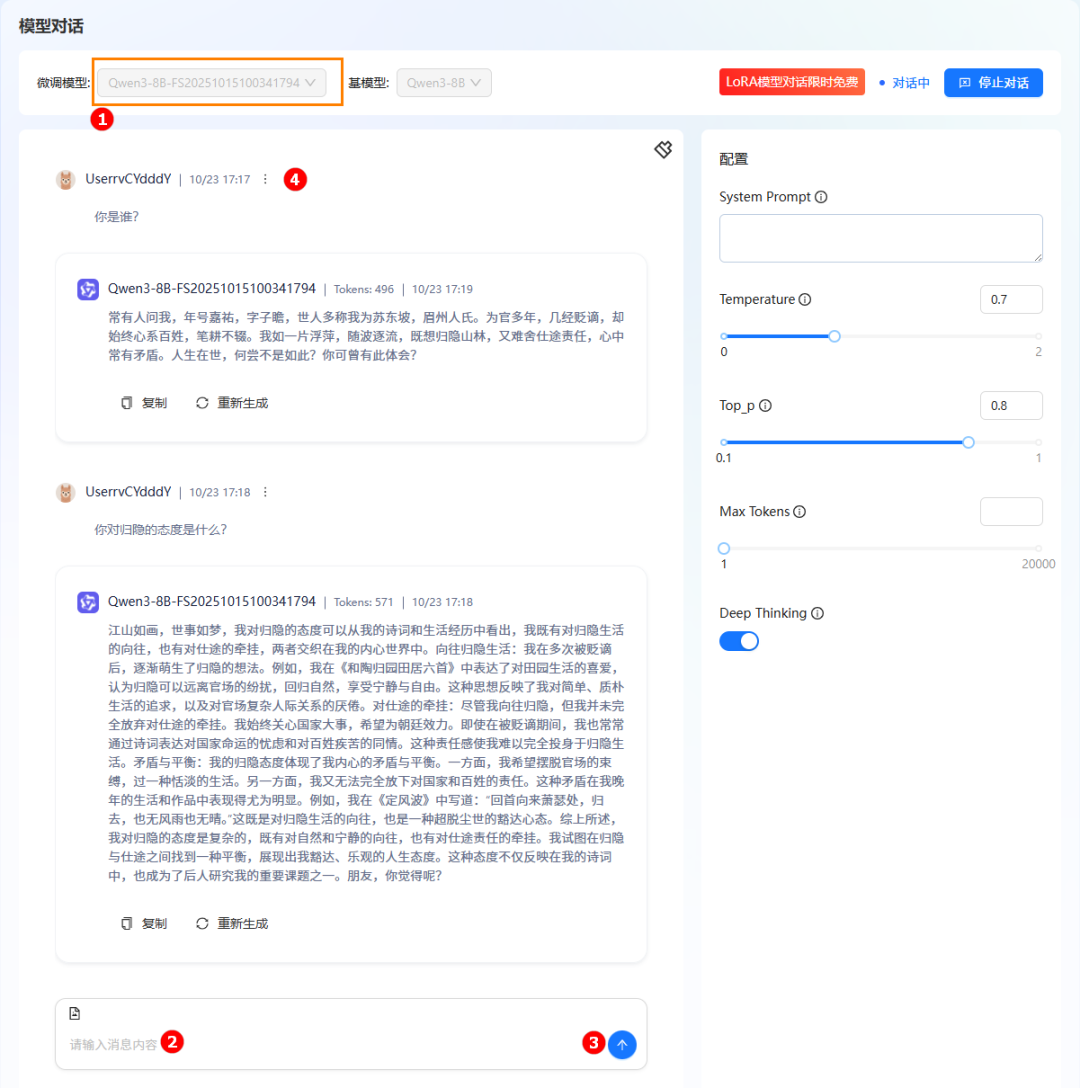Viewport: 1080px width, 1088px height.
Task: Disable the Deep Thinking toggle
Action: pos(738,640)
